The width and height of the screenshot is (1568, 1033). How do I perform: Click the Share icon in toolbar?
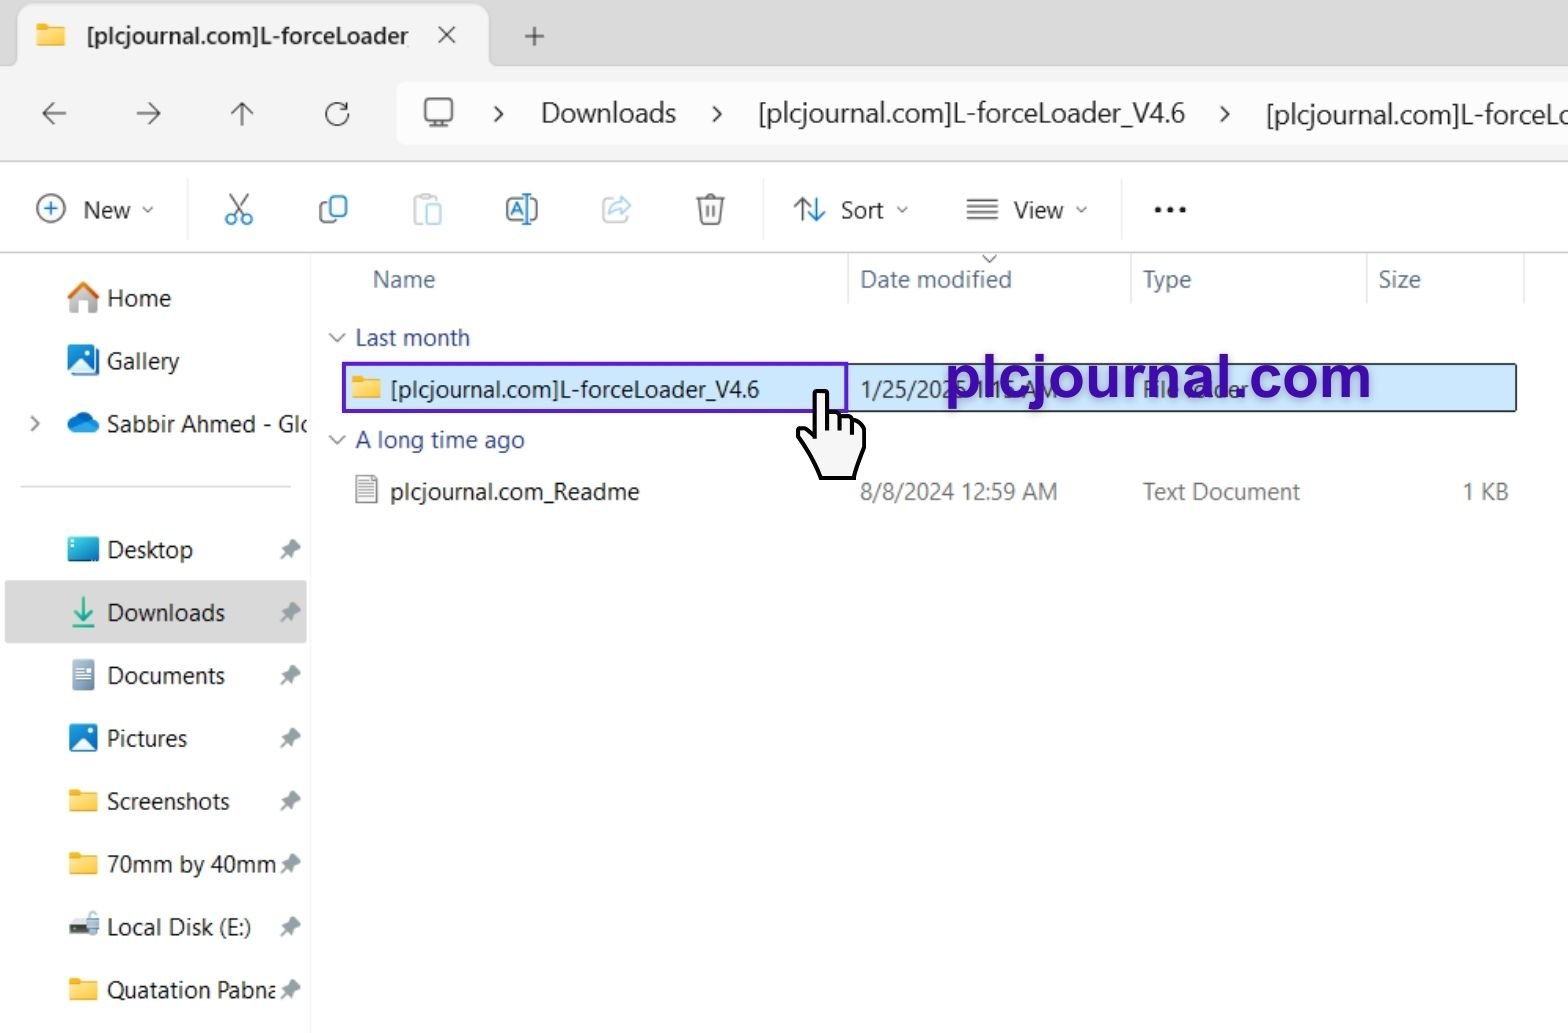[616, 210]
